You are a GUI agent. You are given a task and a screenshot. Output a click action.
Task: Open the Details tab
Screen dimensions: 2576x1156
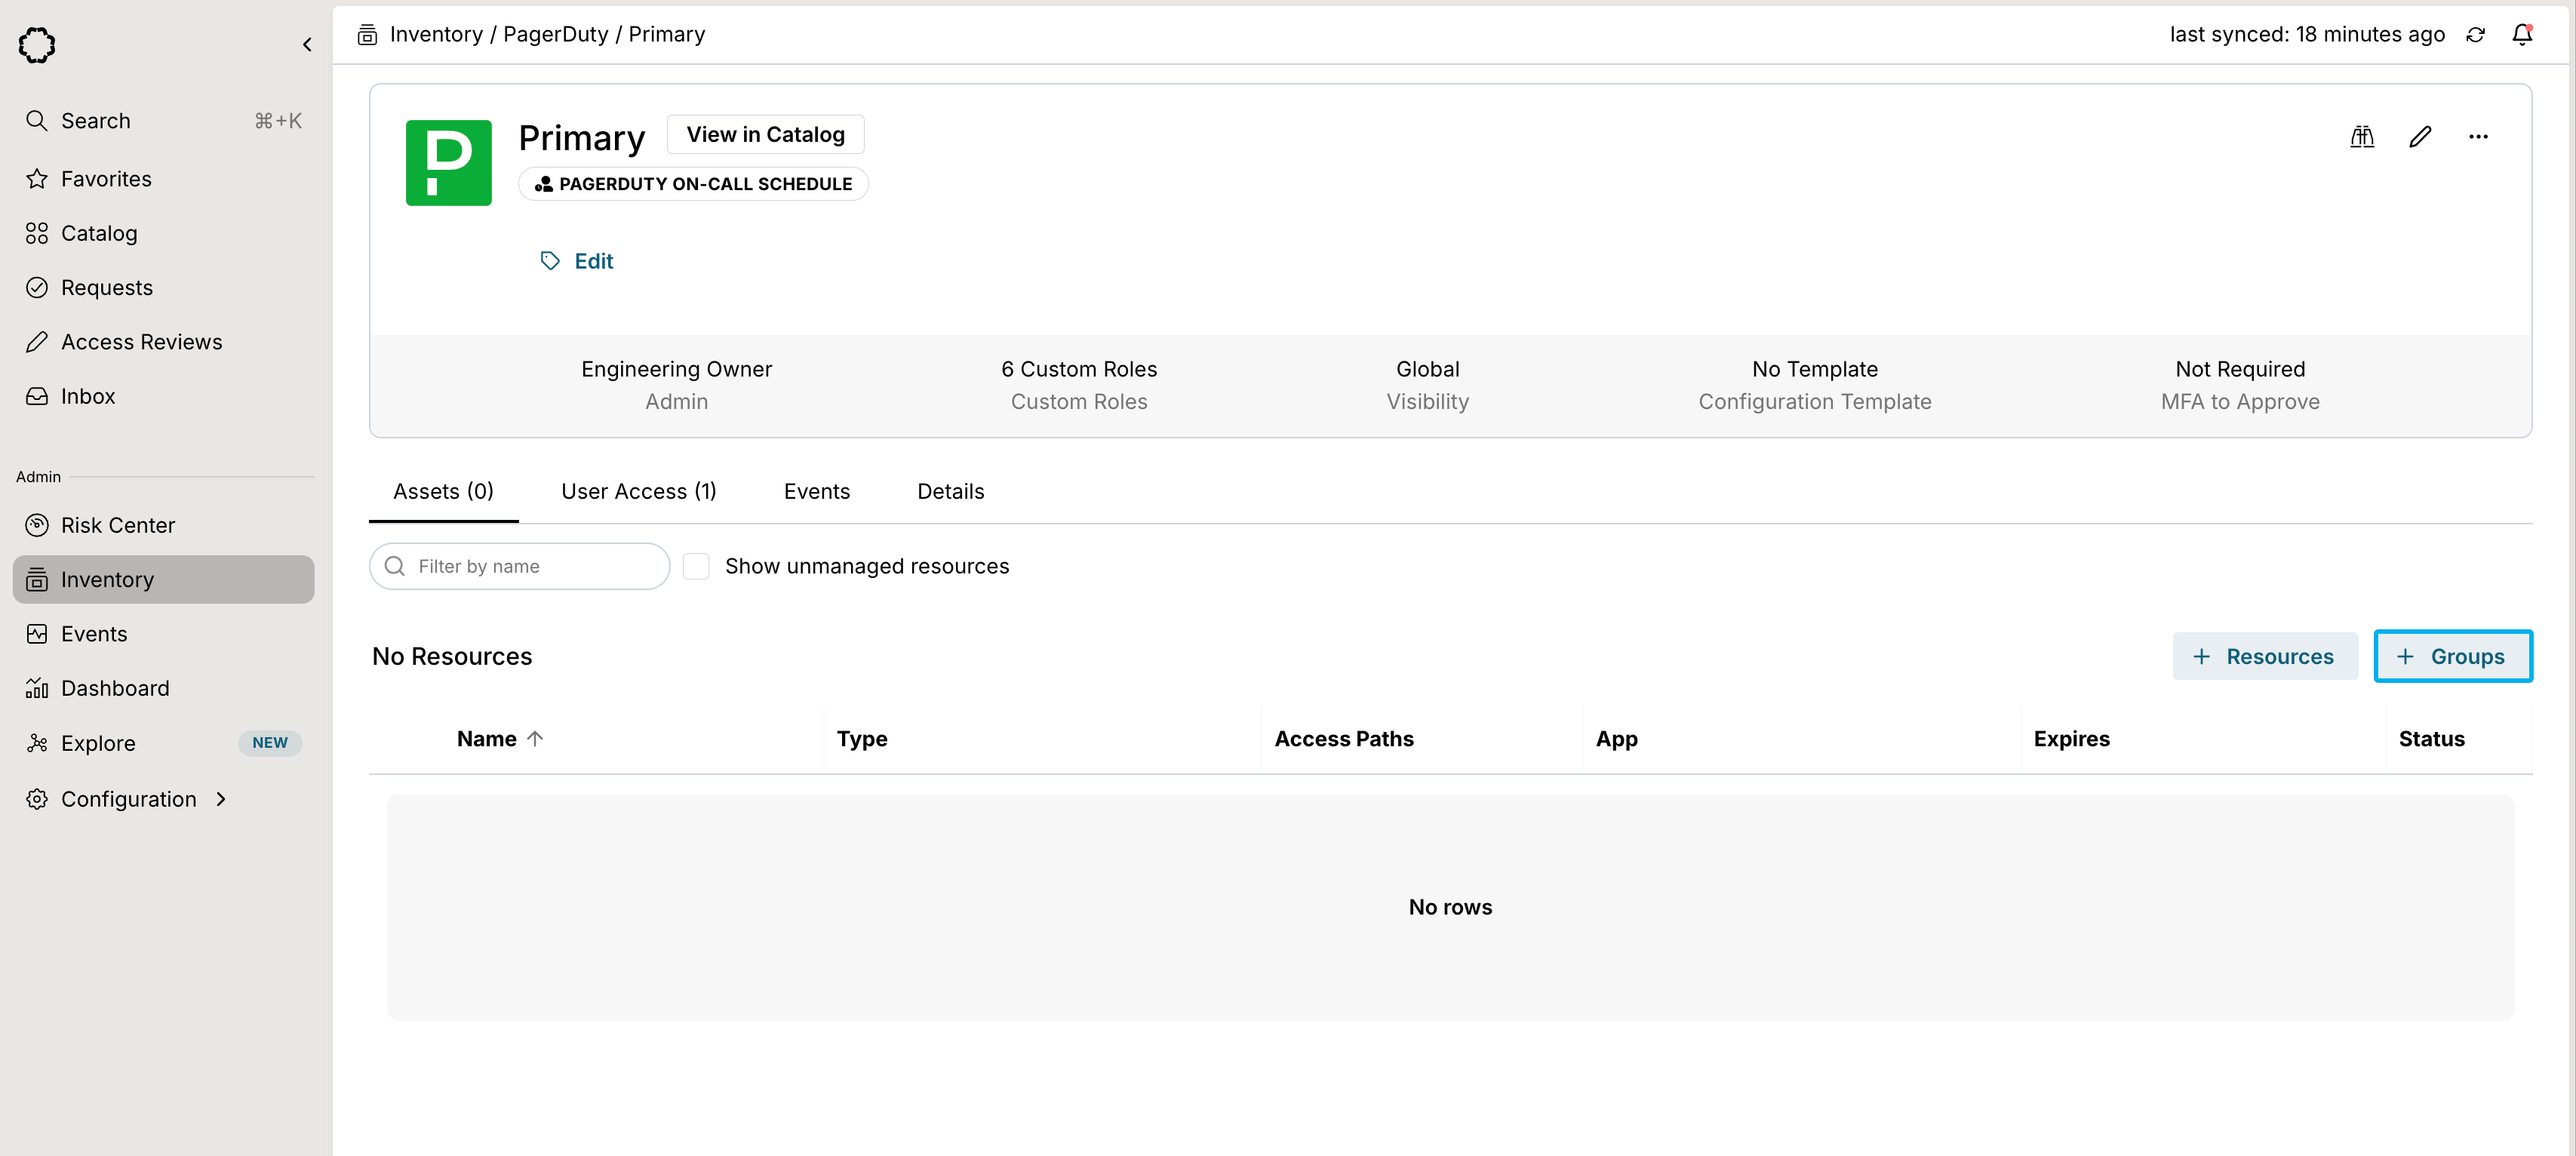(x=950, y=491)
